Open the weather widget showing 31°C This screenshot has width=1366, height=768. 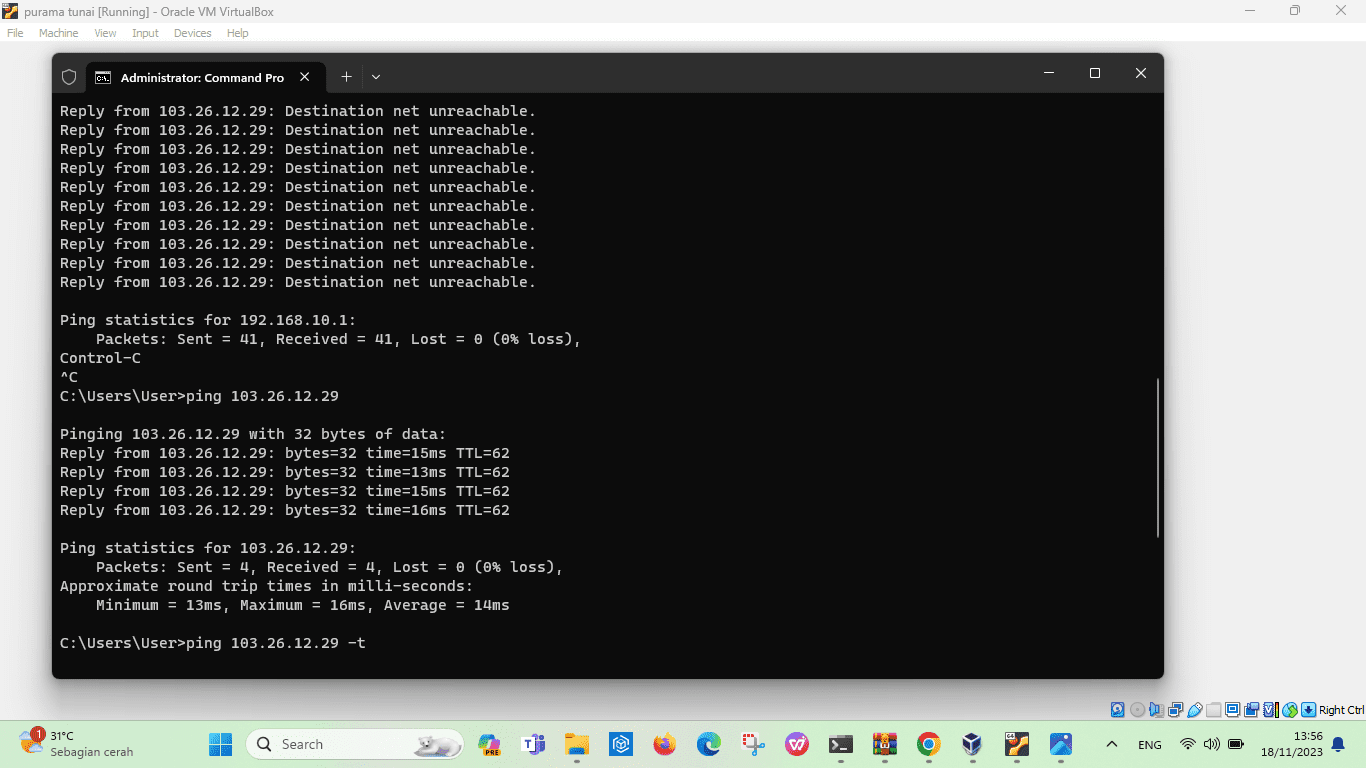75,743
